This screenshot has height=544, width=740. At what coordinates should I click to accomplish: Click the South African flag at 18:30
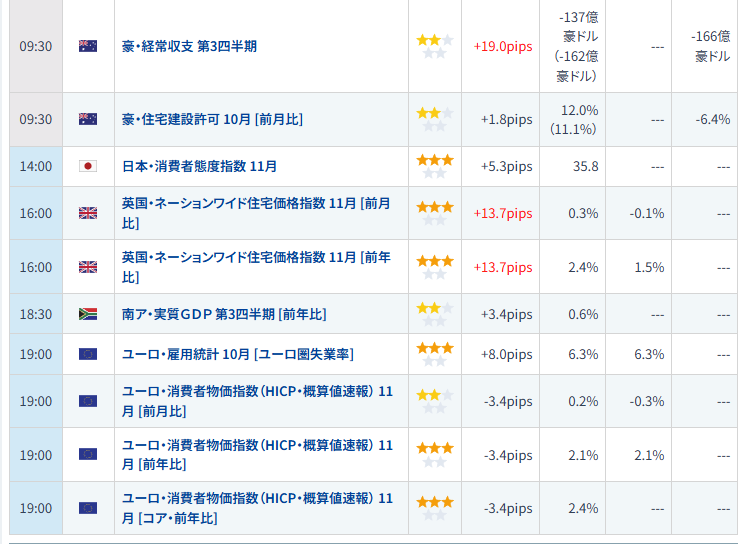tap(88, 314)
